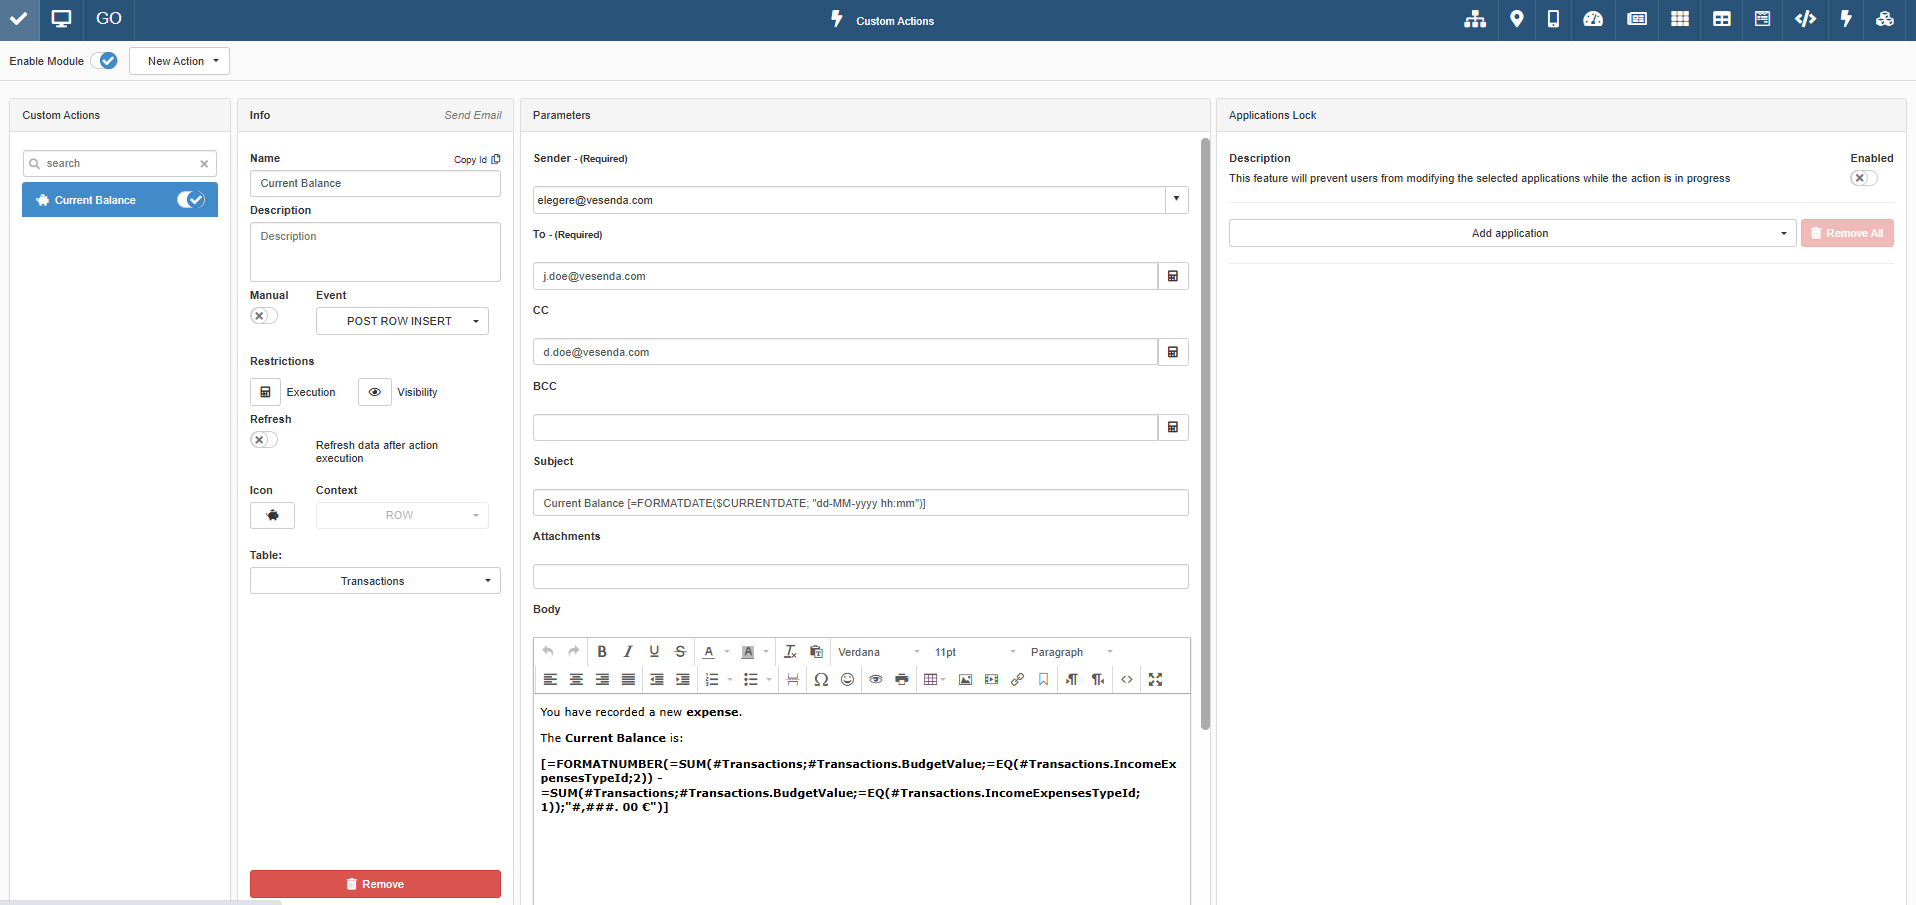Apply strikethrough in body editor

click(x=680, y=652)
